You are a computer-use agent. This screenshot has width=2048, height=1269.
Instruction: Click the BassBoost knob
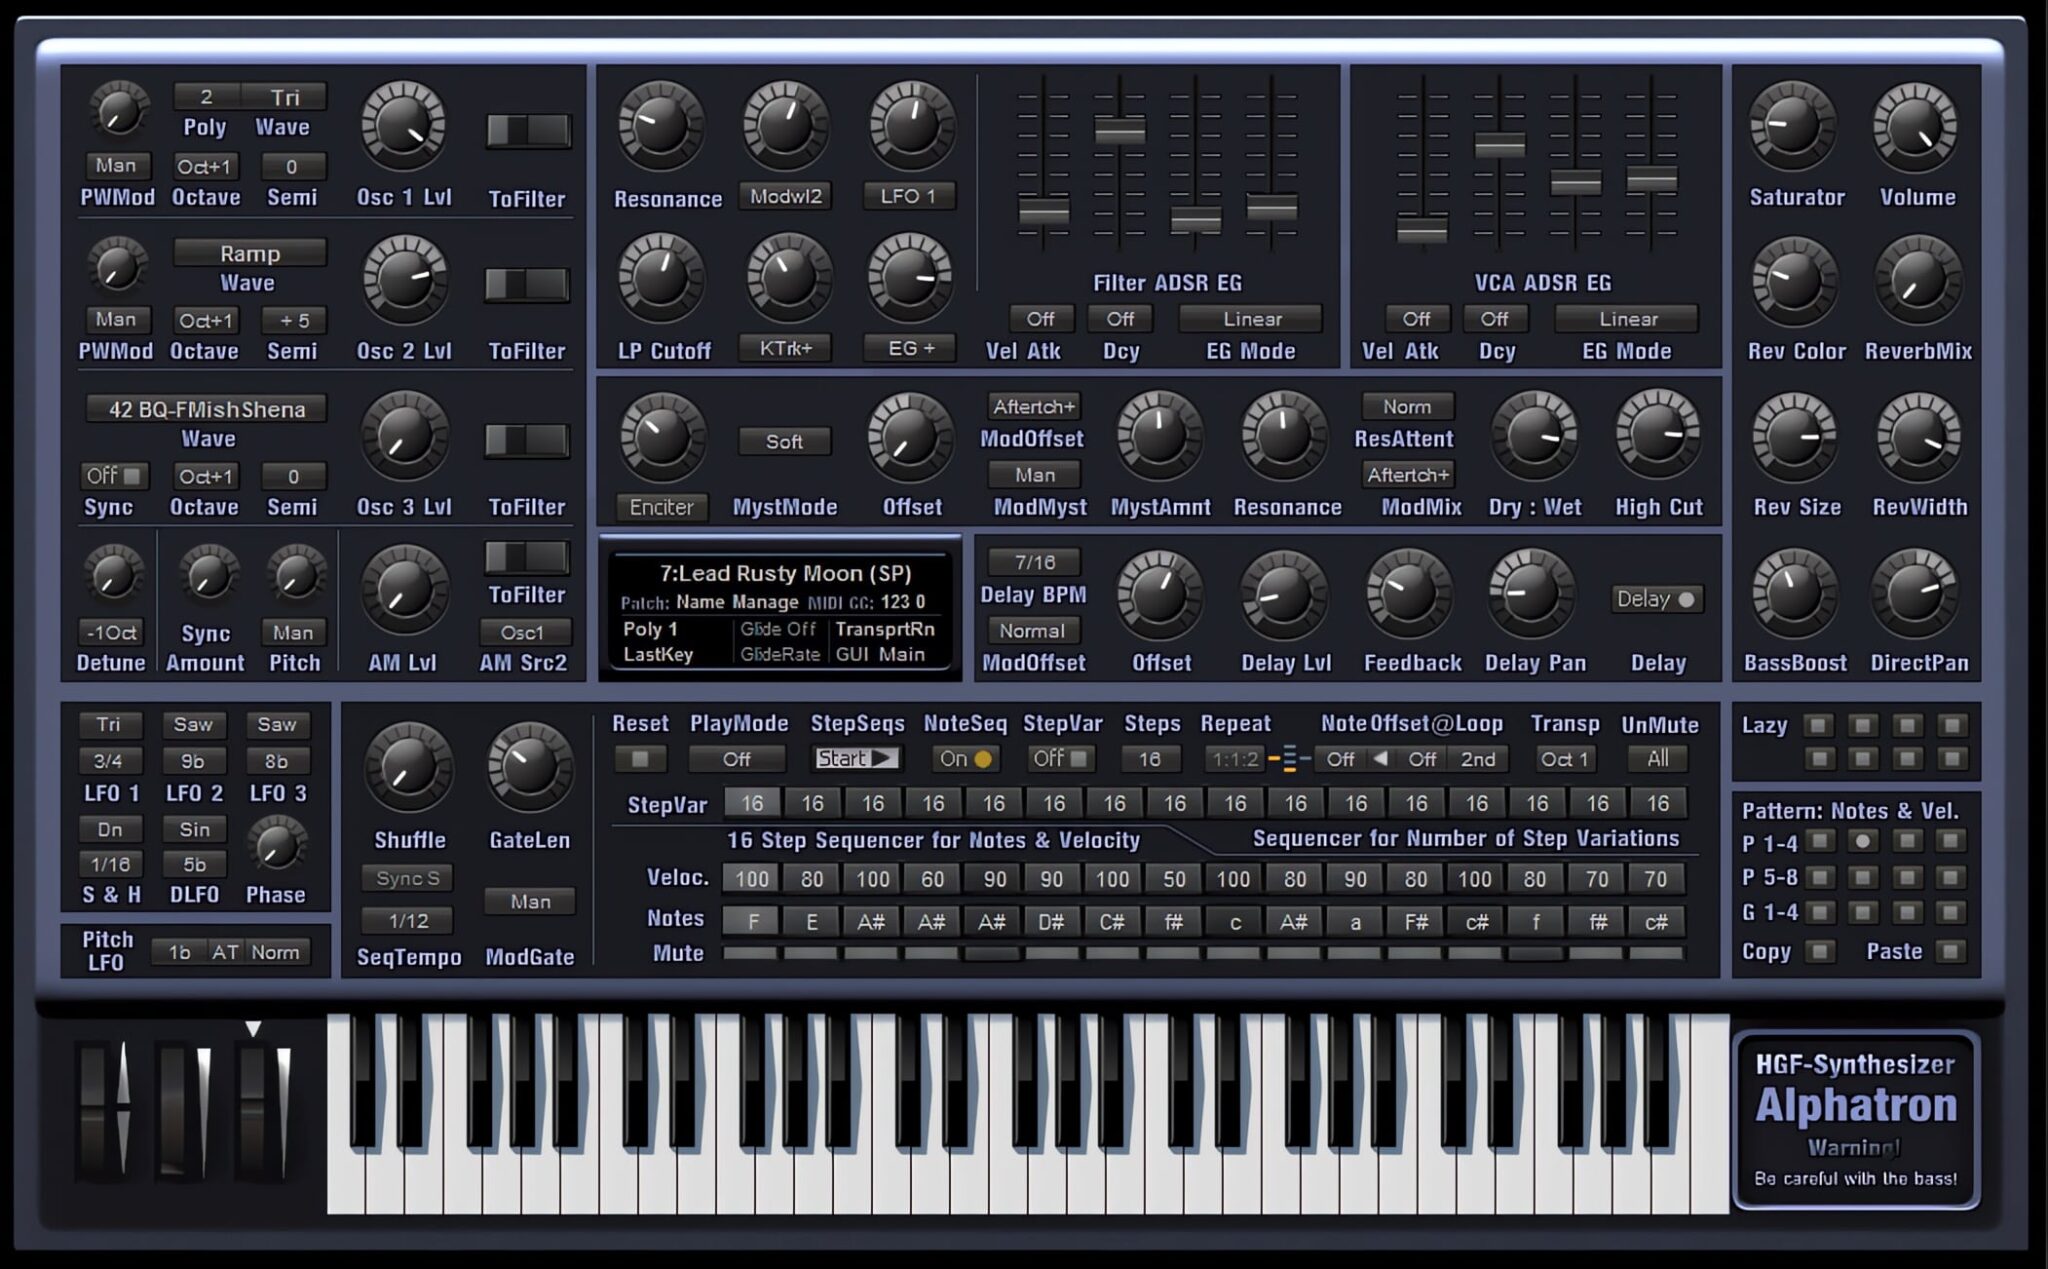click(1794, 594)
